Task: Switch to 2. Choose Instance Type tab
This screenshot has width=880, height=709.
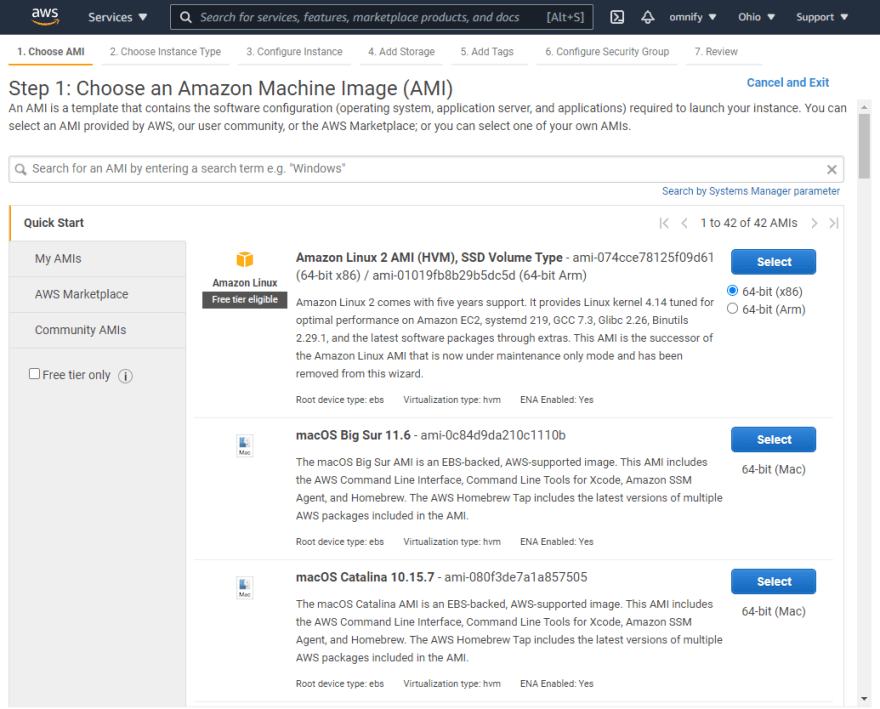Action: tap(166, 52)
